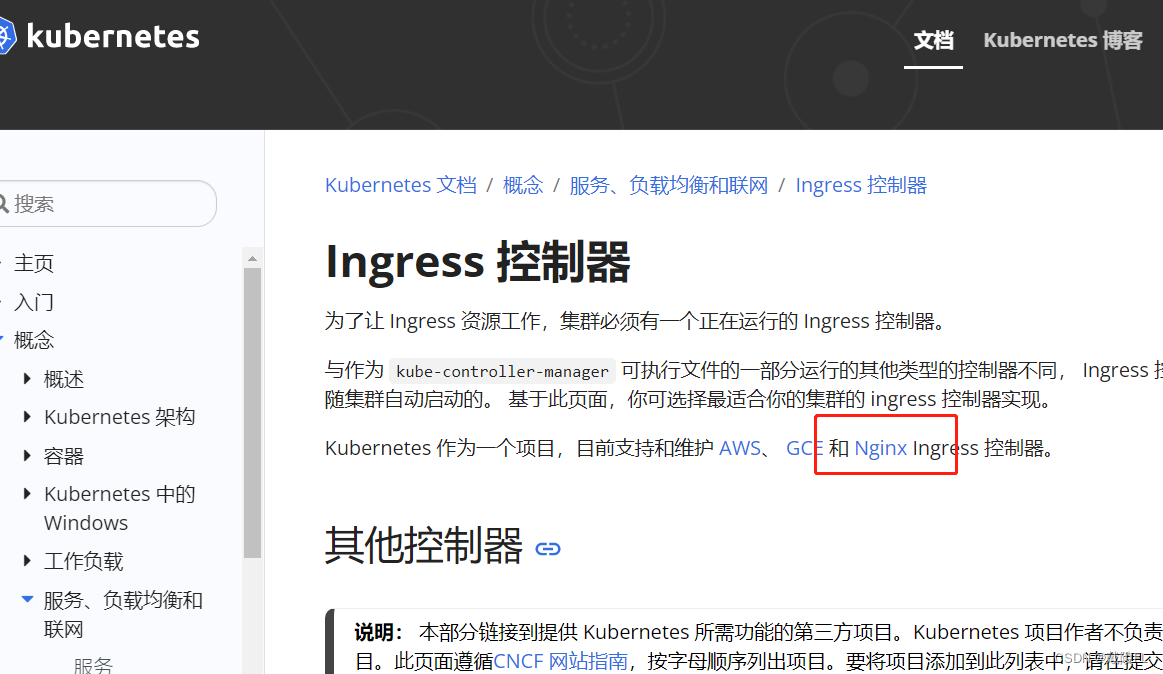Expand the 概述 arrow in sidebar
This screenshot has height=674, width=1163.
[27, 379]
